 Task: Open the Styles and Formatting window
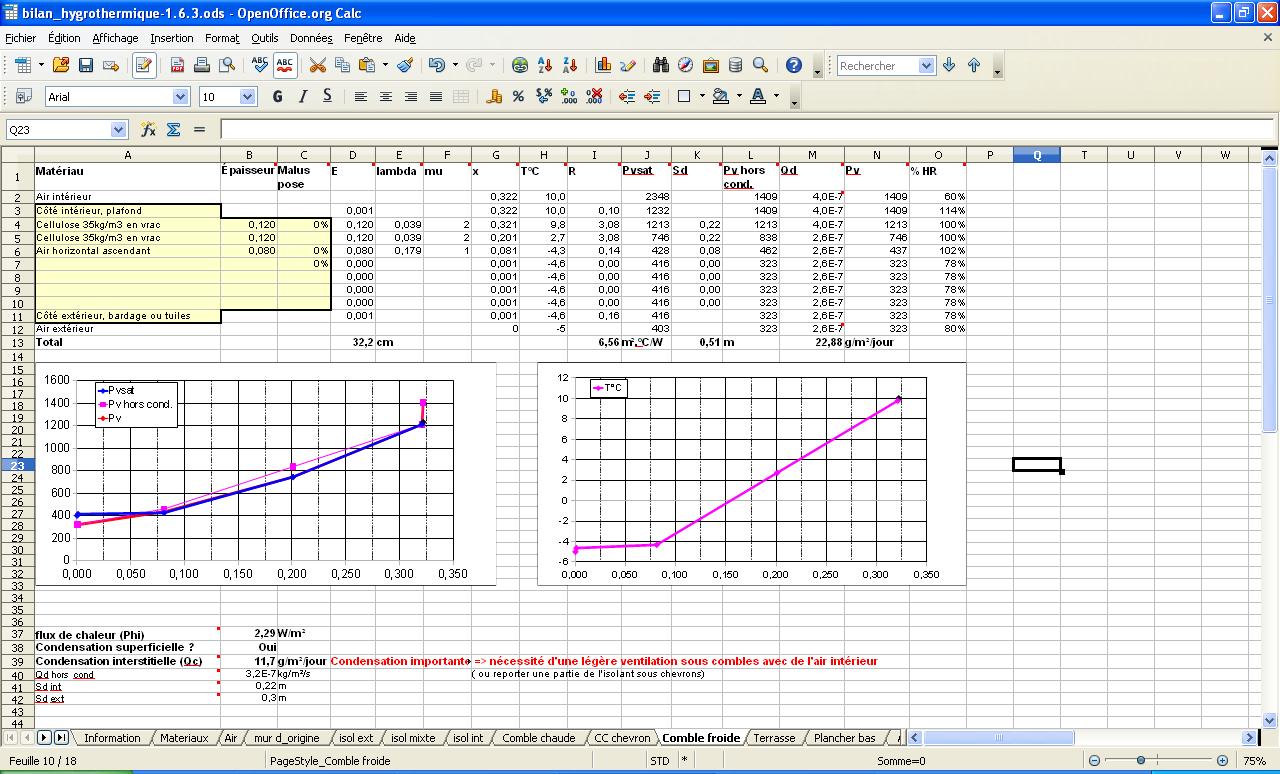tap(24, 96)
